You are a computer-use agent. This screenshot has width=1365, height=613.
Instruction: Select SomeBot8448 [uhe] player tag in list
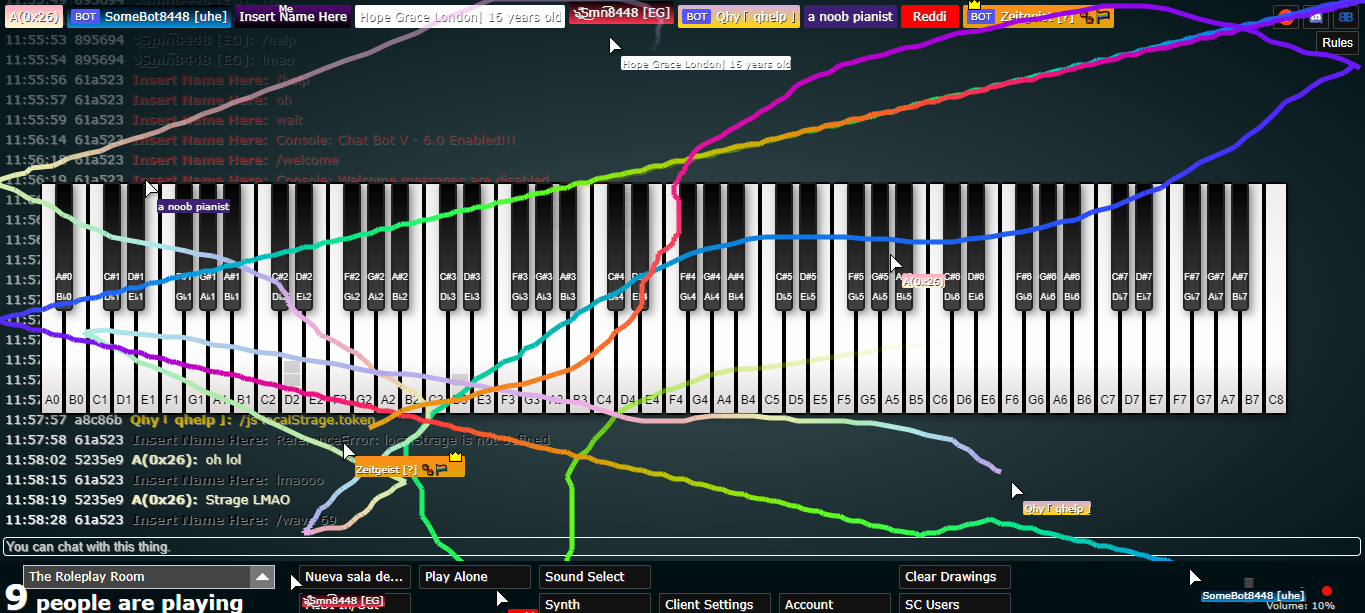tap(150, 16)
